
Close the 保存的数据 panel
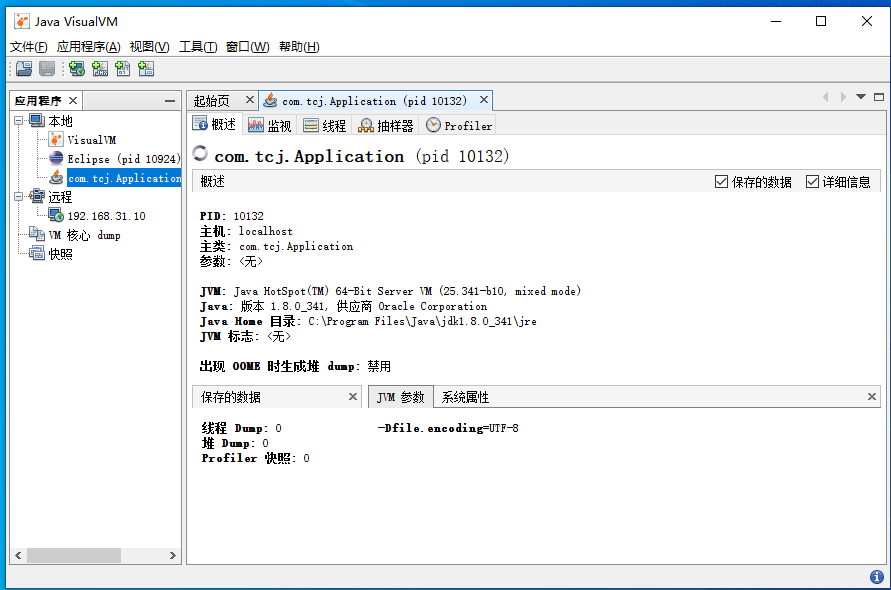[x=353, y=397]
